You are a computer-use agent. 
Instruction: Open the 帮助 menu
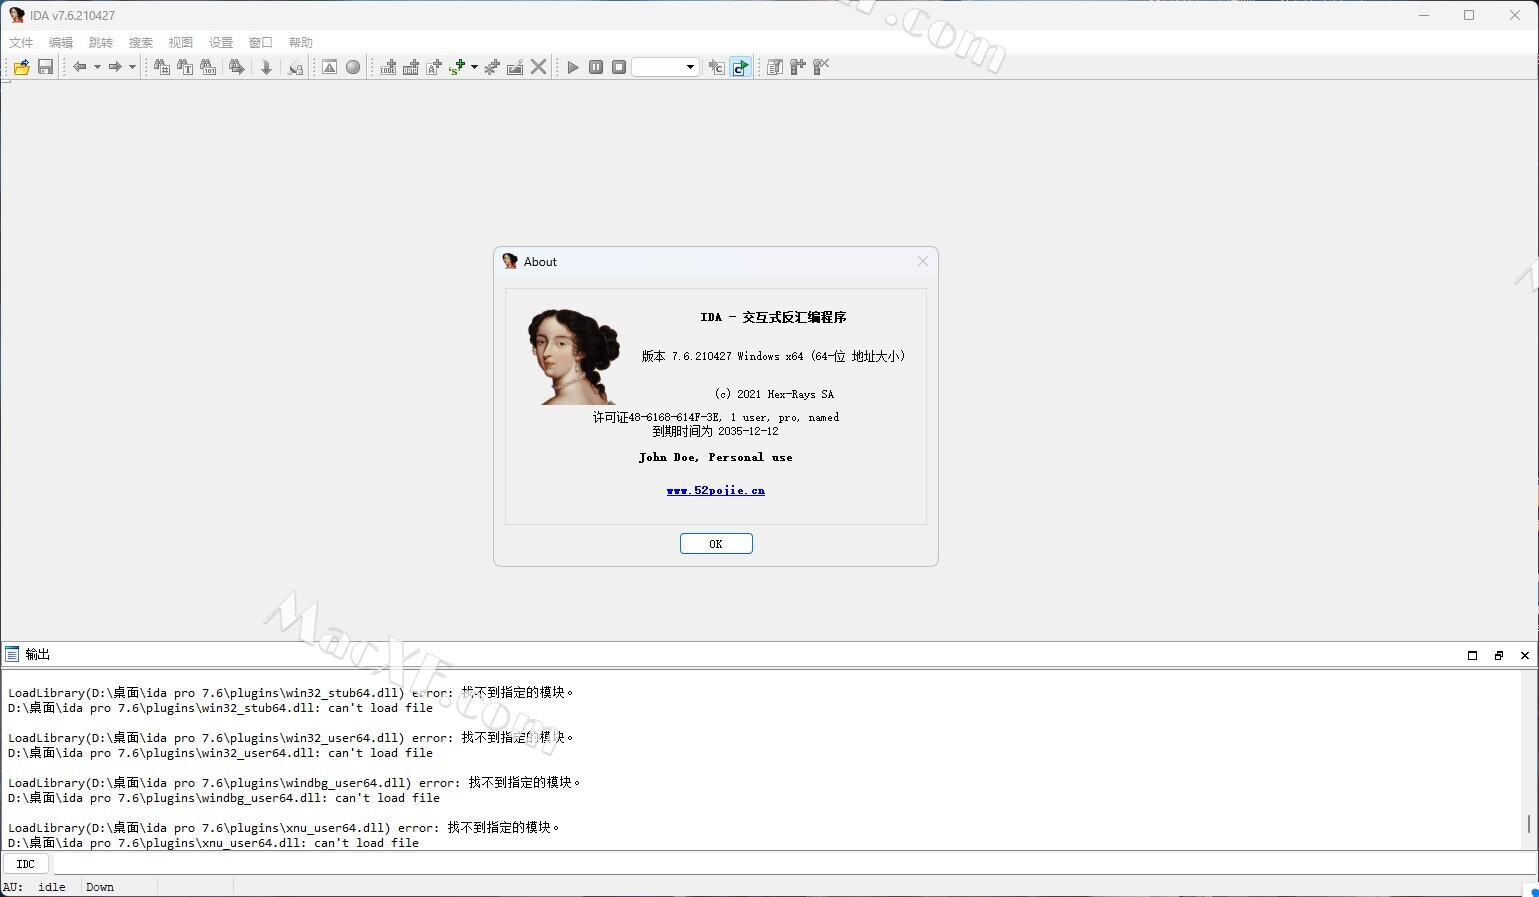tap(300, 42)
